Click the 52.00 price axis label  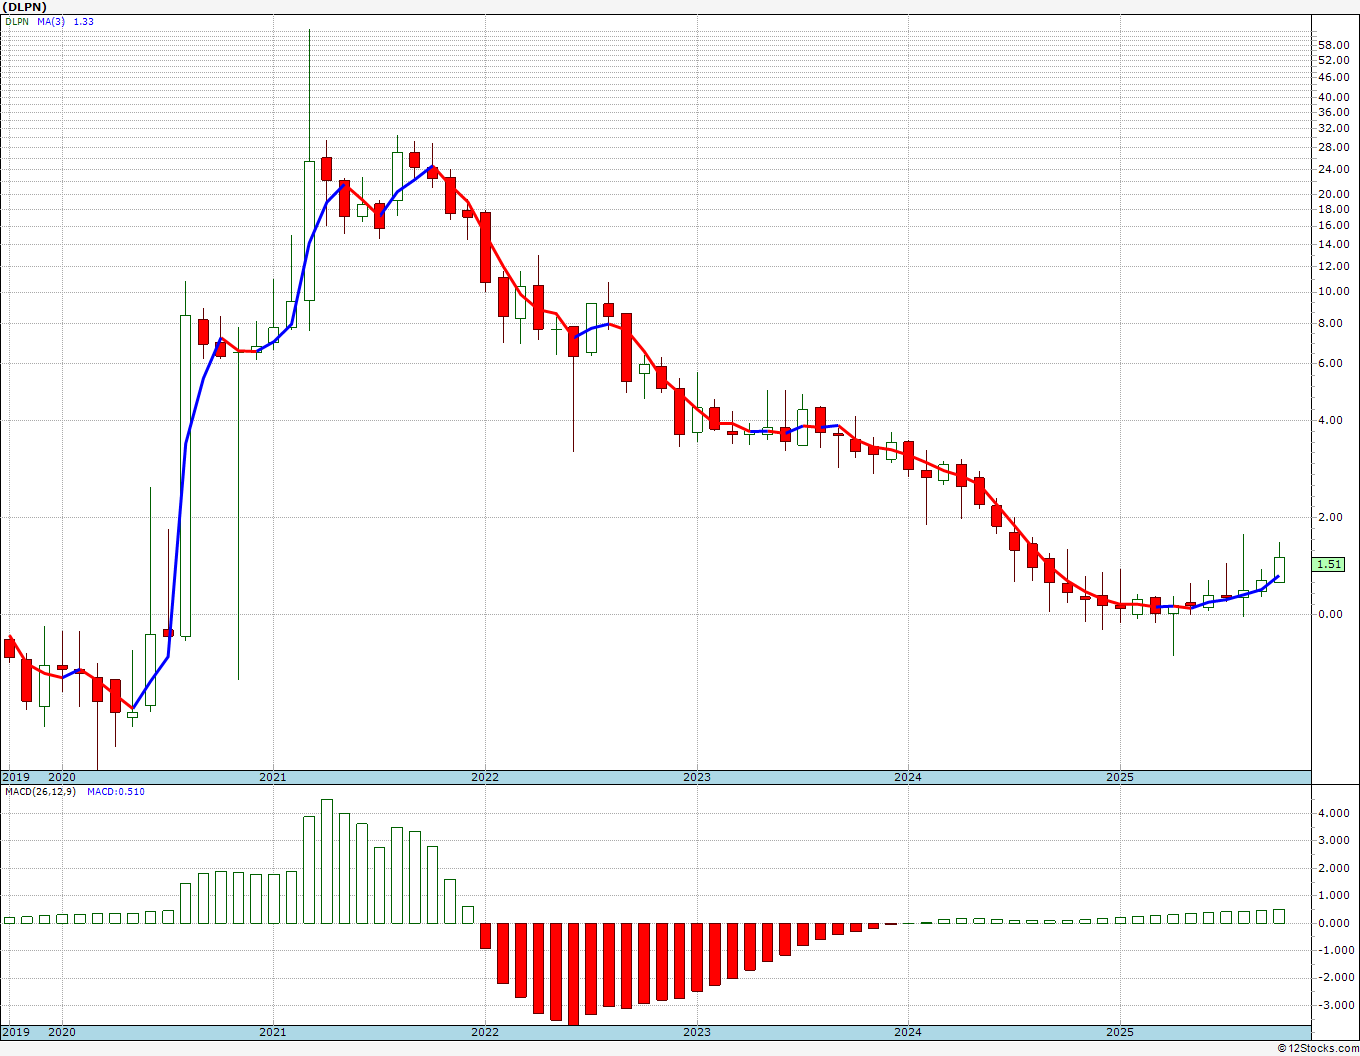[x=1332, y=60]
